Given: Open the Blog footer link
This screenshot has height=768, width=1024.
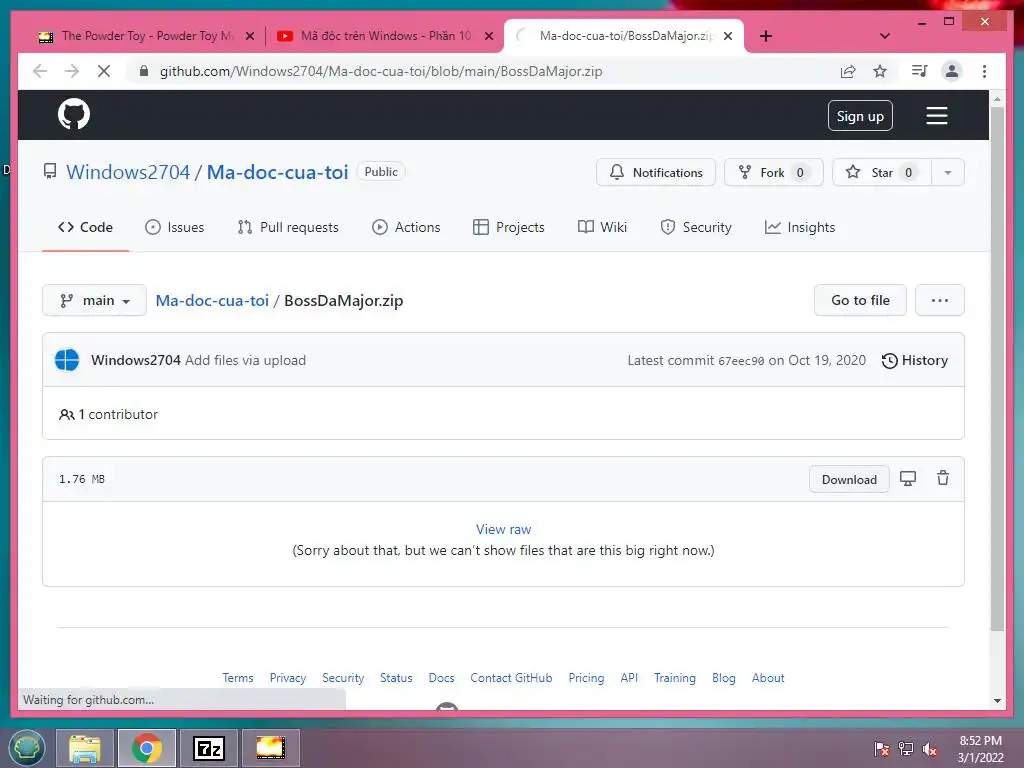Looking at the screenshot, I should pyautogui.click(x=724, y=678).
